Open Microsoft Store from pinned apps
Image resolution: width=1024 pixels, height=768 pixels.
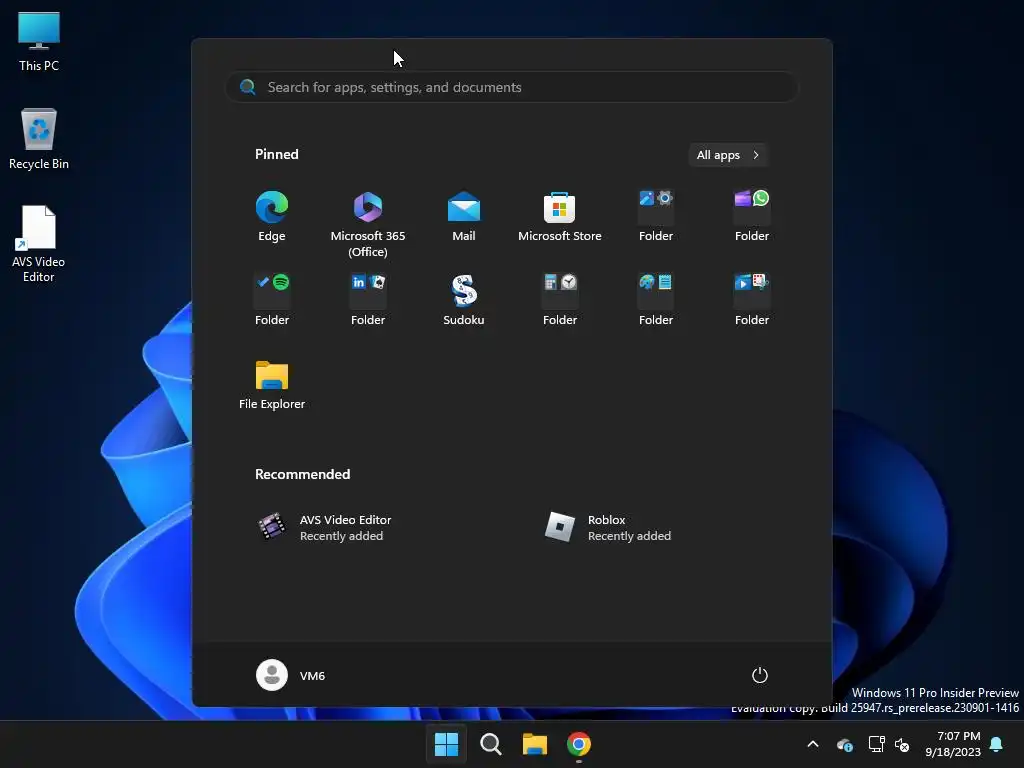560,216
